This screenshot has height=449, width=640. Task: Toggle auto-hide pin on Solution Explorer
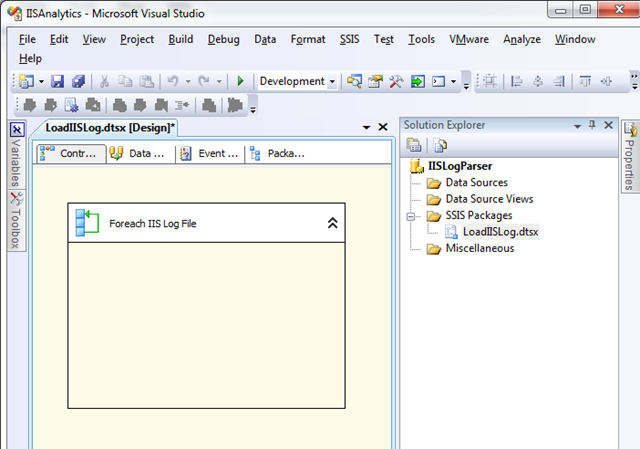pos(592,125)
